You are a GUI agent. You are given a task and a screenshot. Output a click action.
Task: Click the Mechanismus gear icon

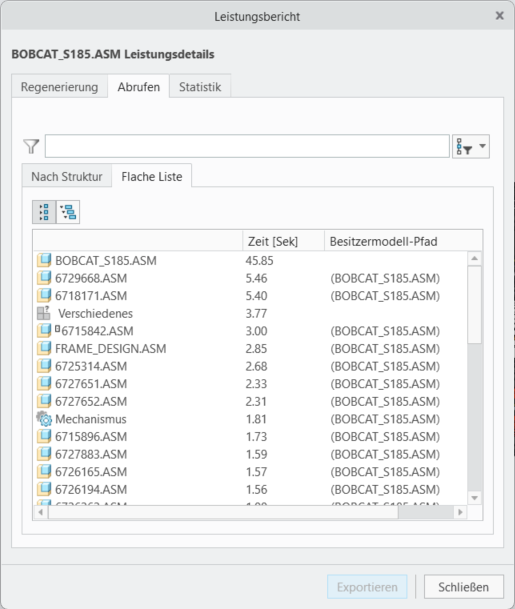(44, 418)
